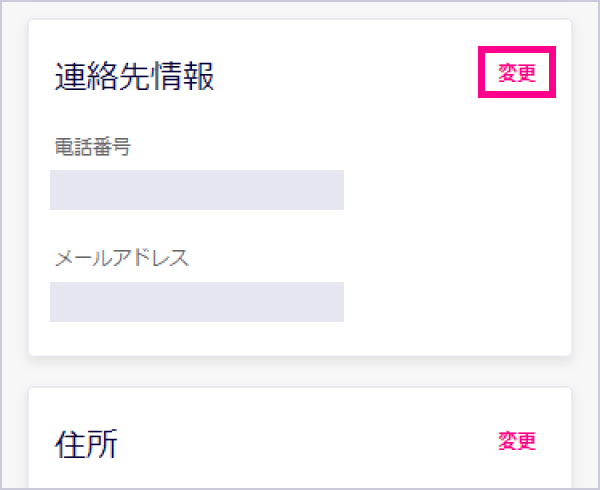Click the 連絡先情報 heading
Image resolution: width=600 pixels, height=490 pixels.
coord(134,77)
